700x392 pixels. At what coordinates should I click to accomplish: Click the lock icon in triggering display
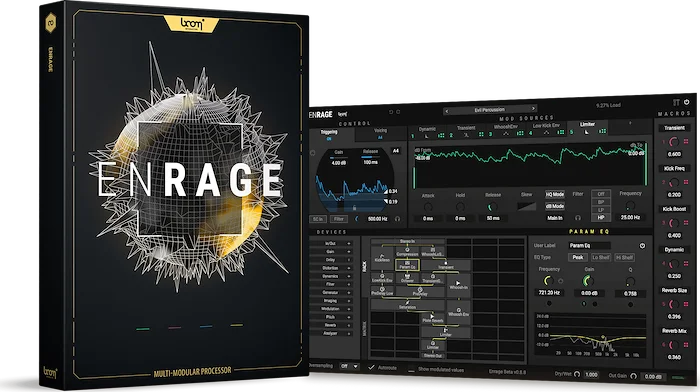point(355,208)
